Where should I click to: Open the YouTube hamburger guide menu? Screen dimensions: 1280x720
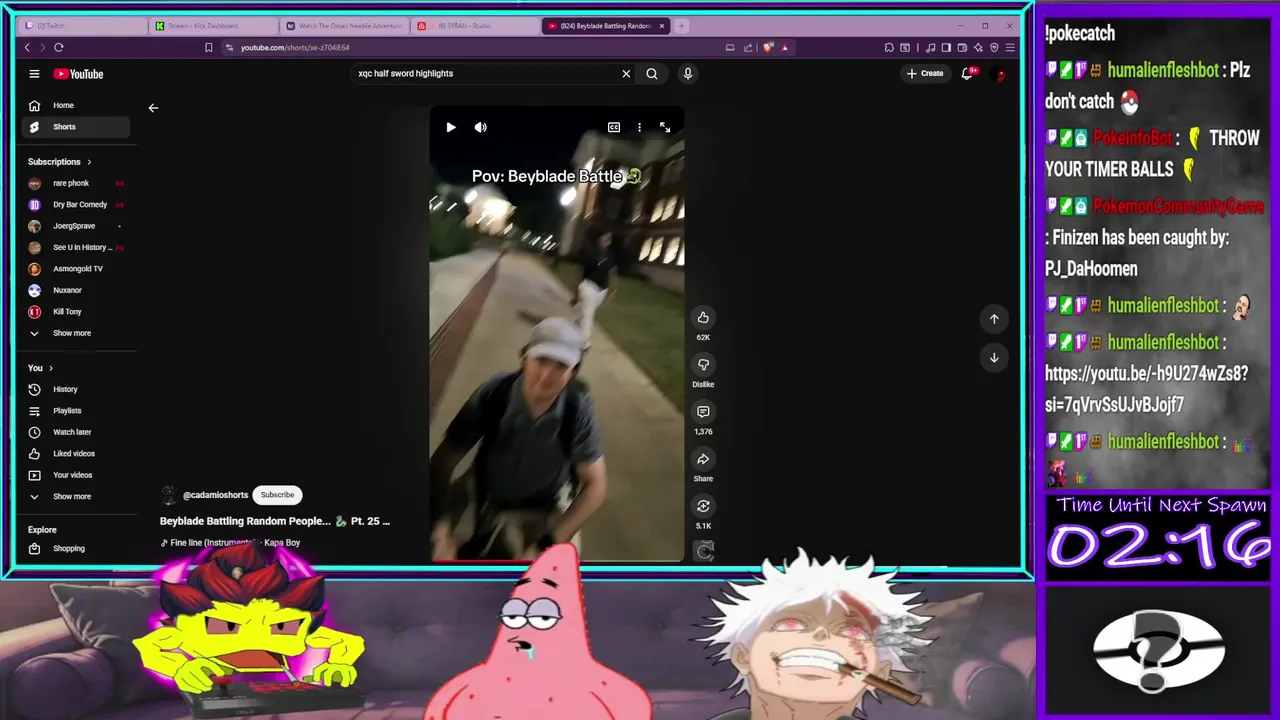34,73
